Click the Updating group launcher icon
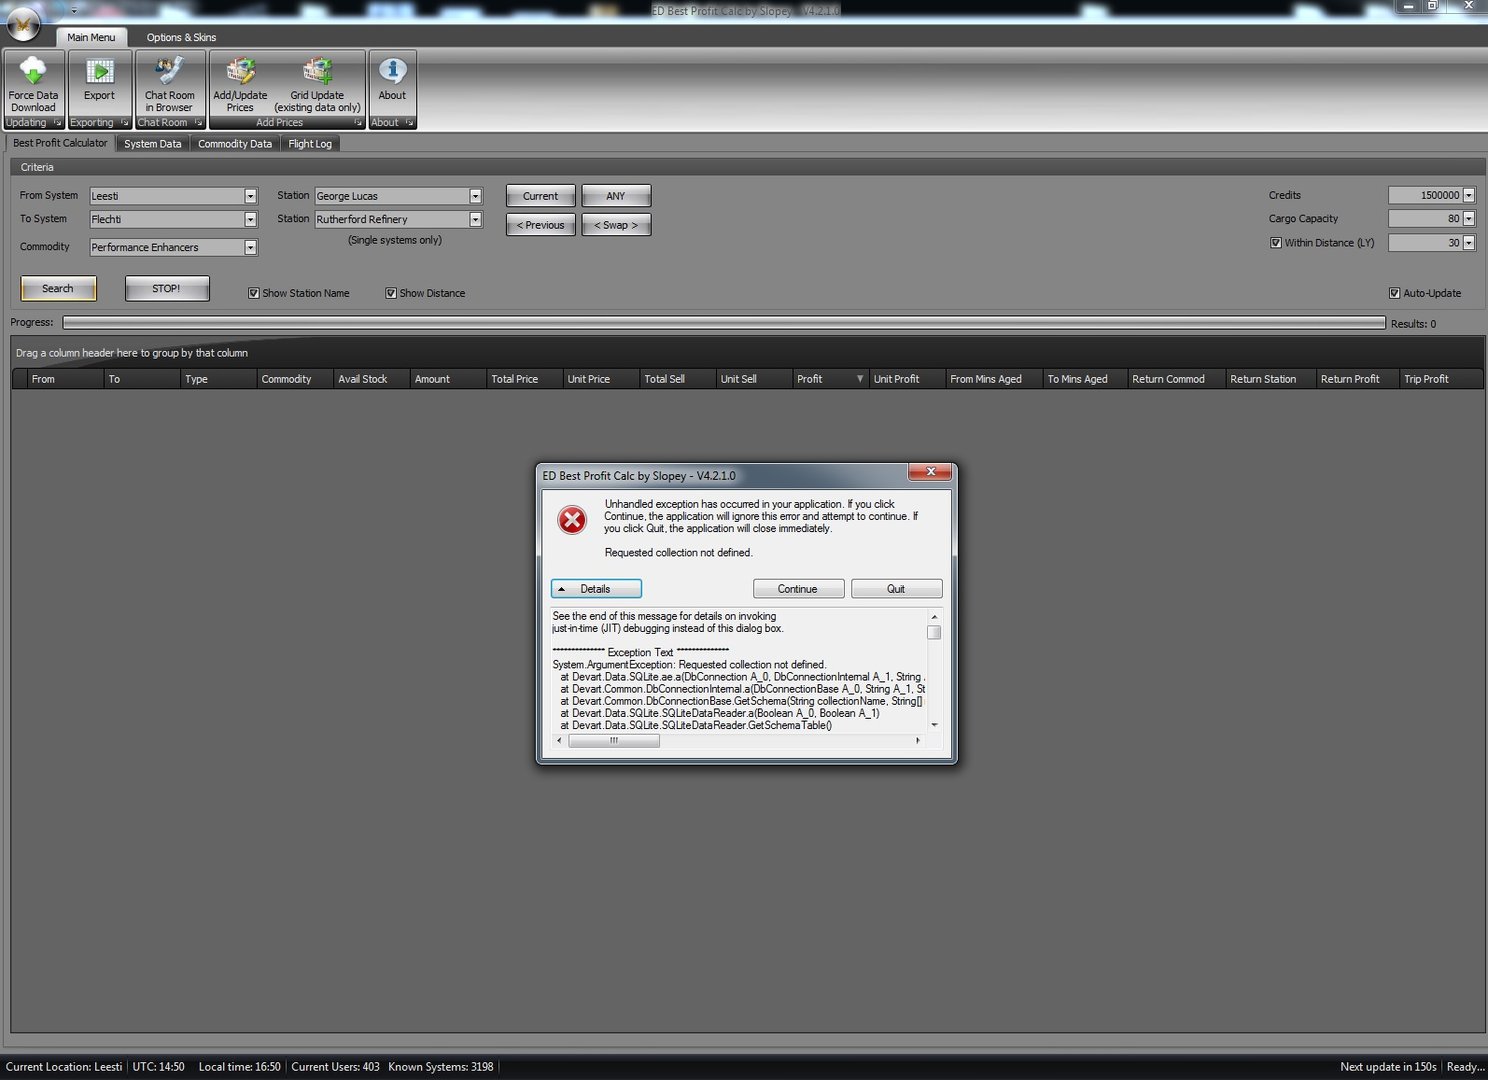The image size is (1488, 1080). (x=57, y=123)
